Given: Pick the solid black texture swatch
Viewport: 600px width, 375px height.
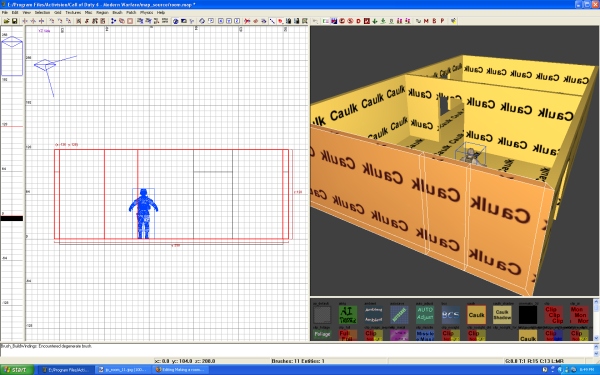Looking at the screenshot, I should coord(528,315).
